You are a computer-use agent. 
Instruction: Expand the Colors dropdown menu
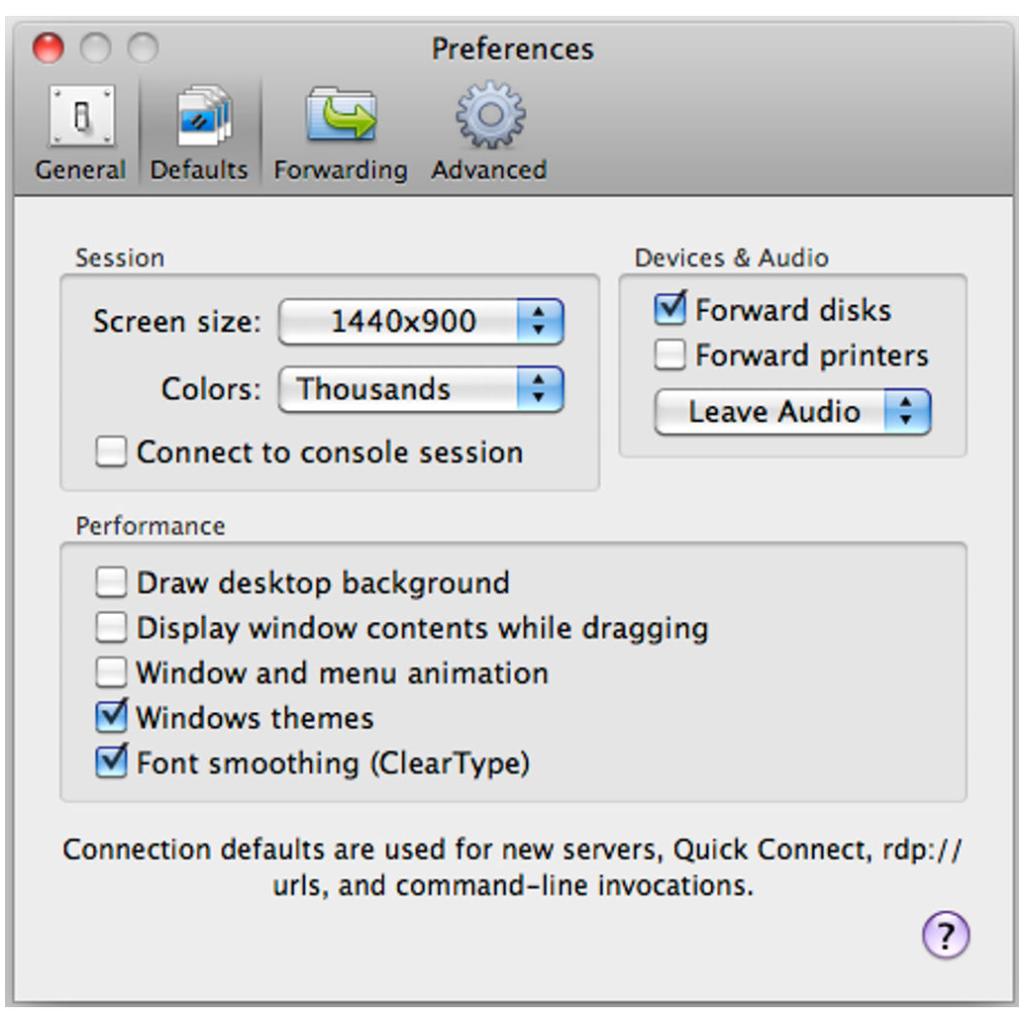(x=421, y=389)
